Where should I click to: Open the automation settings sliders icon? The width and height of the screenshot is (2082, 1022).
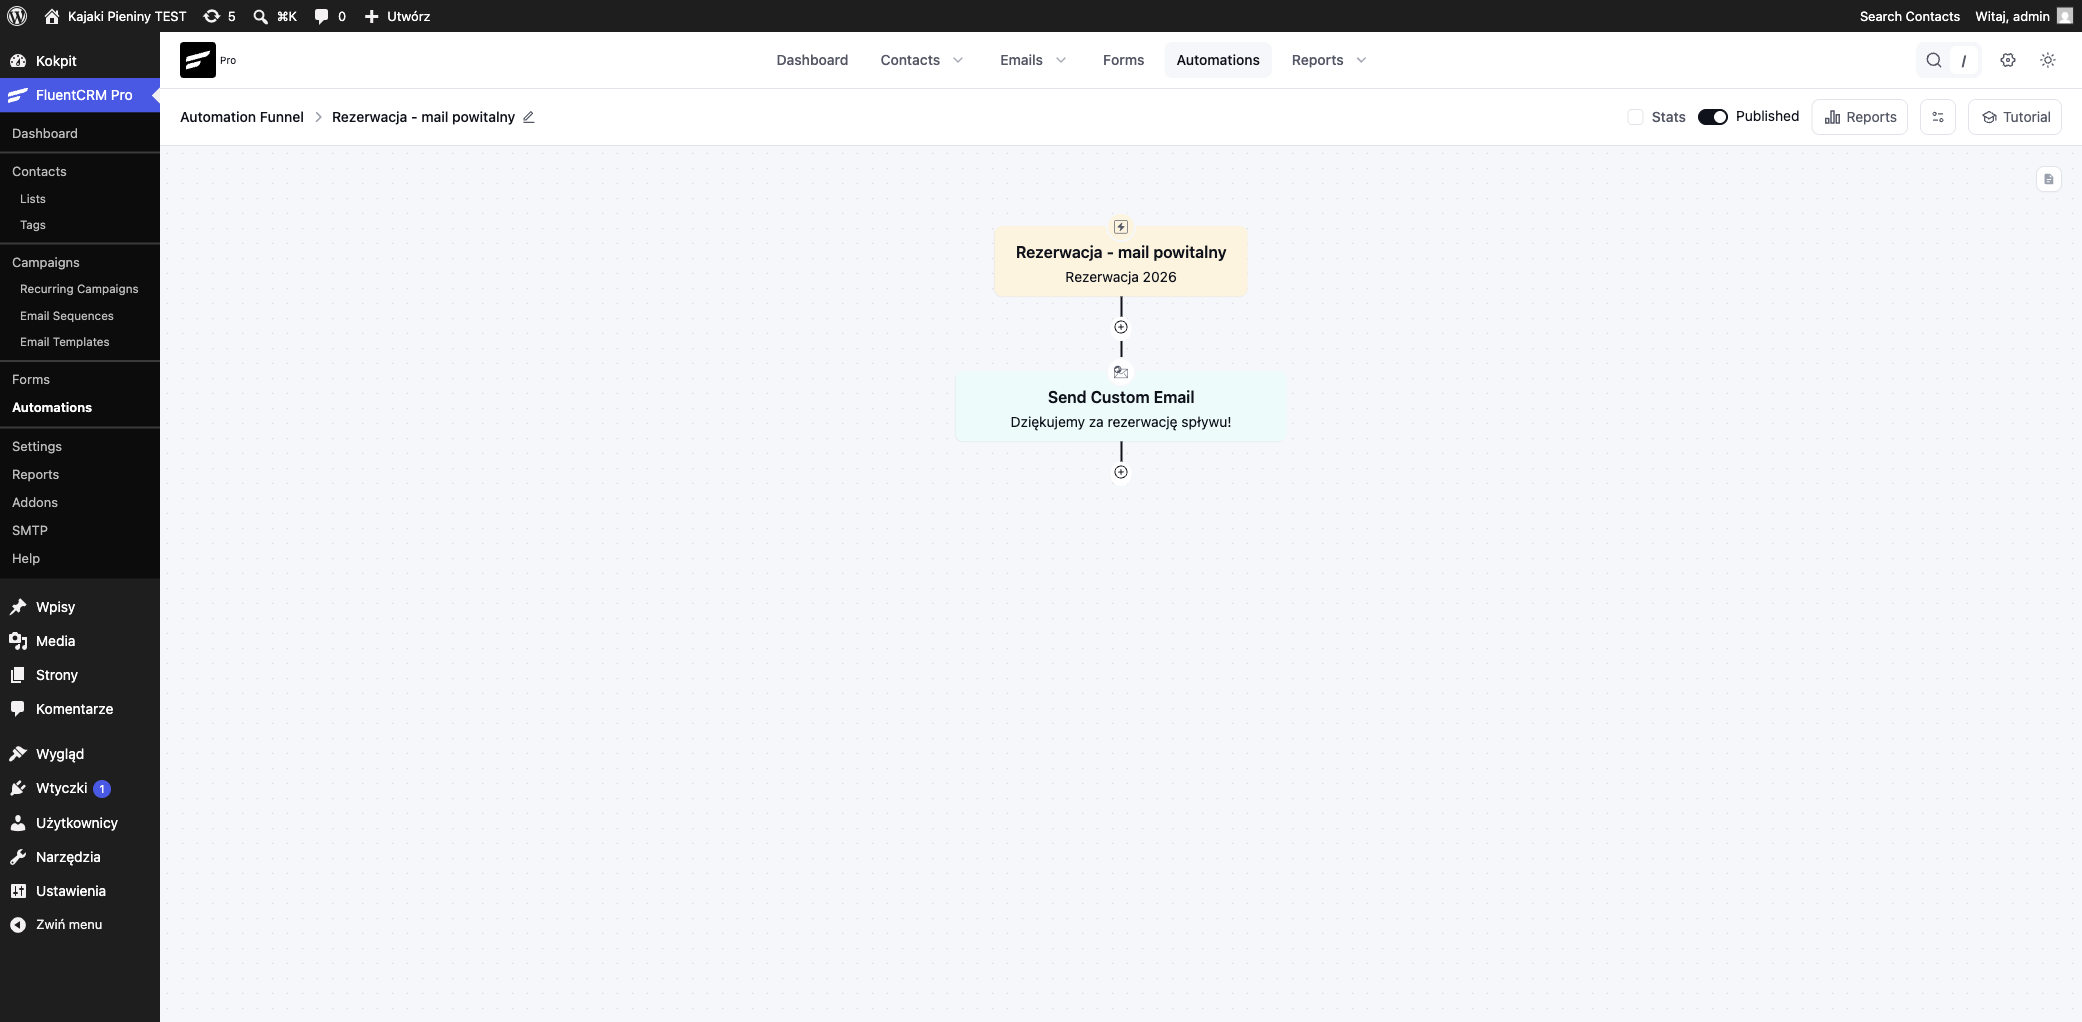(x=1938, y=117)
